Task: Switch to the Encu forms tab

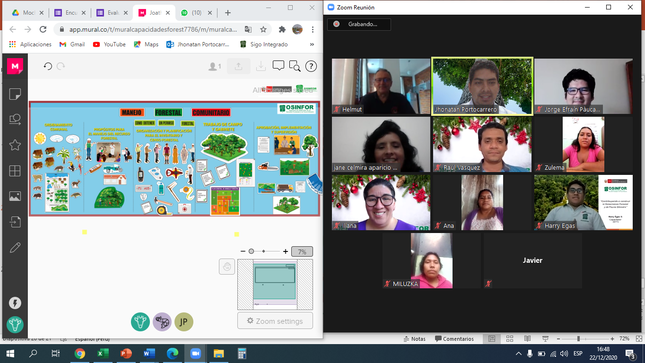Action: click(70, 13)
